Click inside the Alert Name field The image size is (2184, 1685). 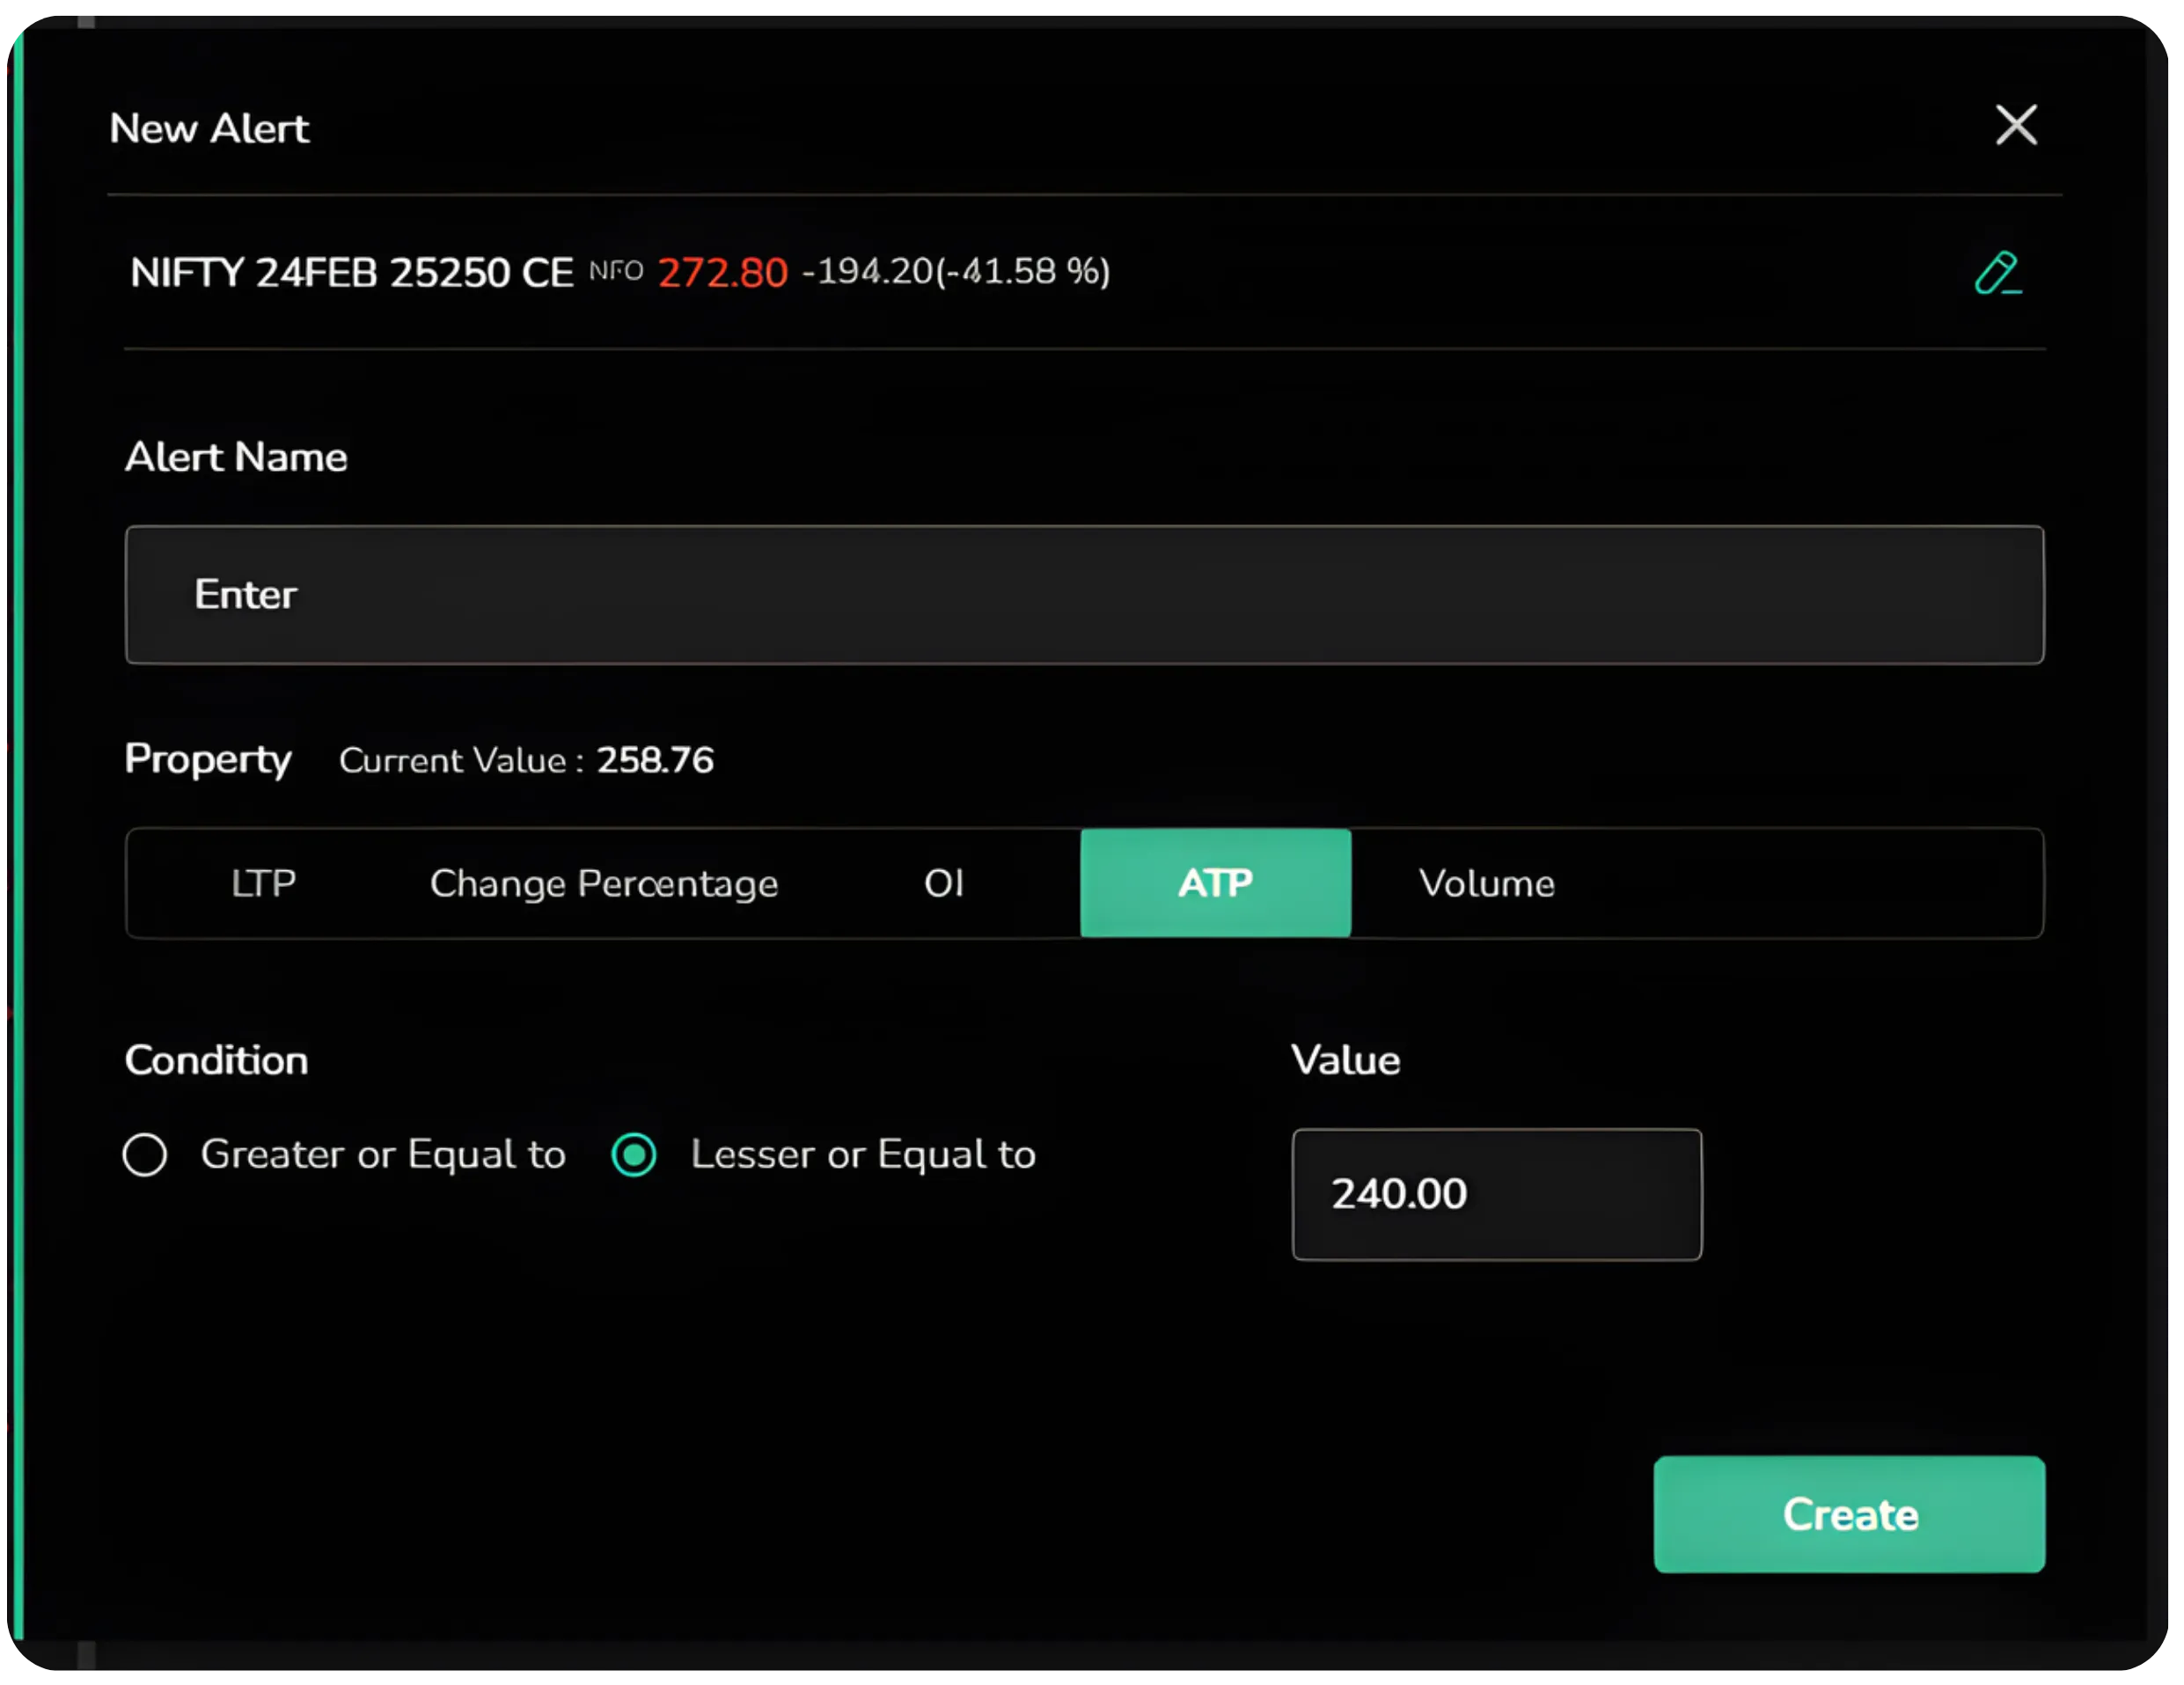pyautogui.click(x=1085, y=595)
